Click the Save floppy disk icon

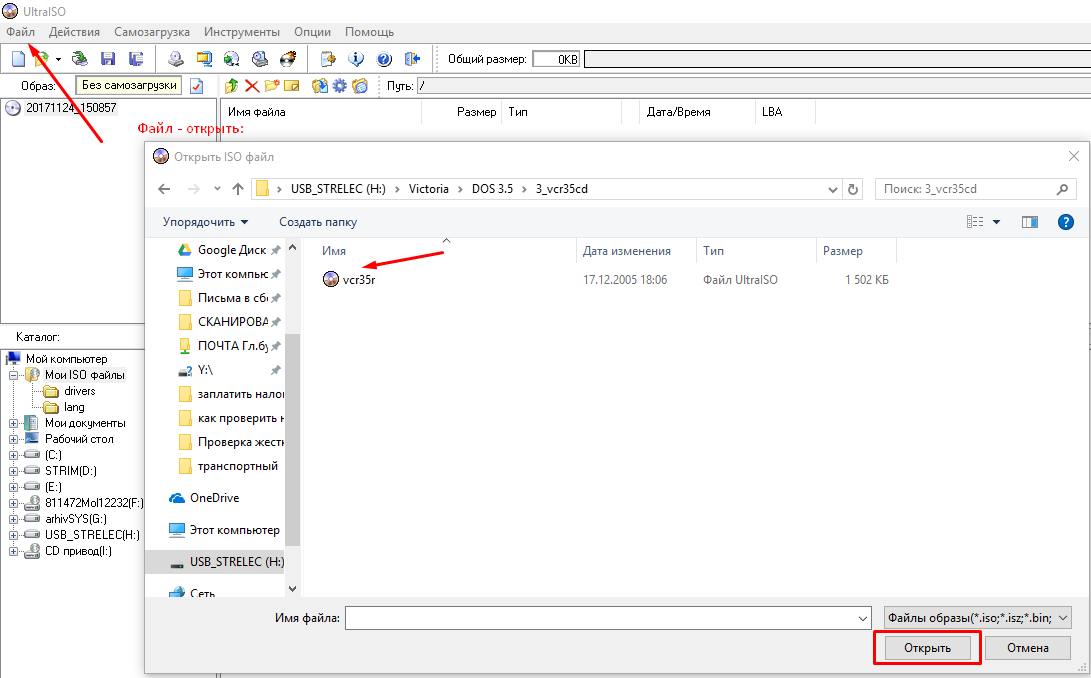pos(107,59)
